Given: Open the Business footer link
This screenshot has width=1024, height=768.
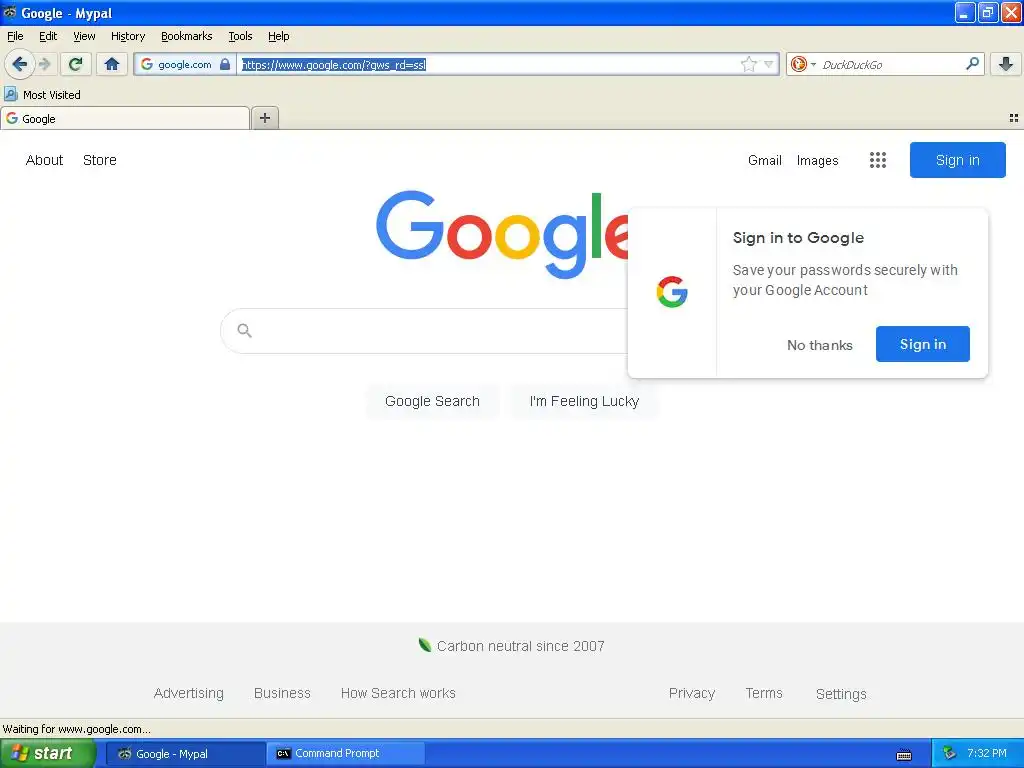Looking at the screenshot, I should [x=282, y=693].
